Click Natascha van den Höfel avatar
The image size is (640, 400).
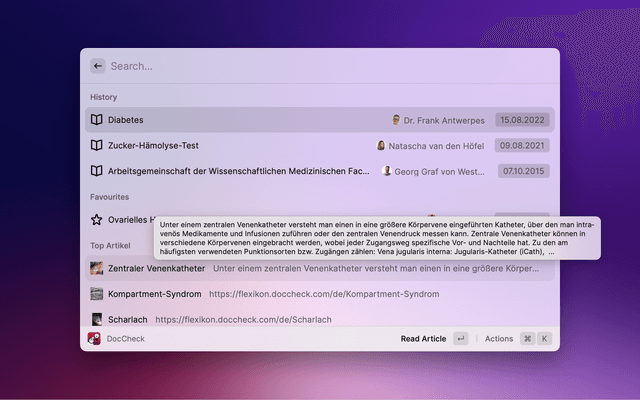pyautogui.click(x=381, y=145)
